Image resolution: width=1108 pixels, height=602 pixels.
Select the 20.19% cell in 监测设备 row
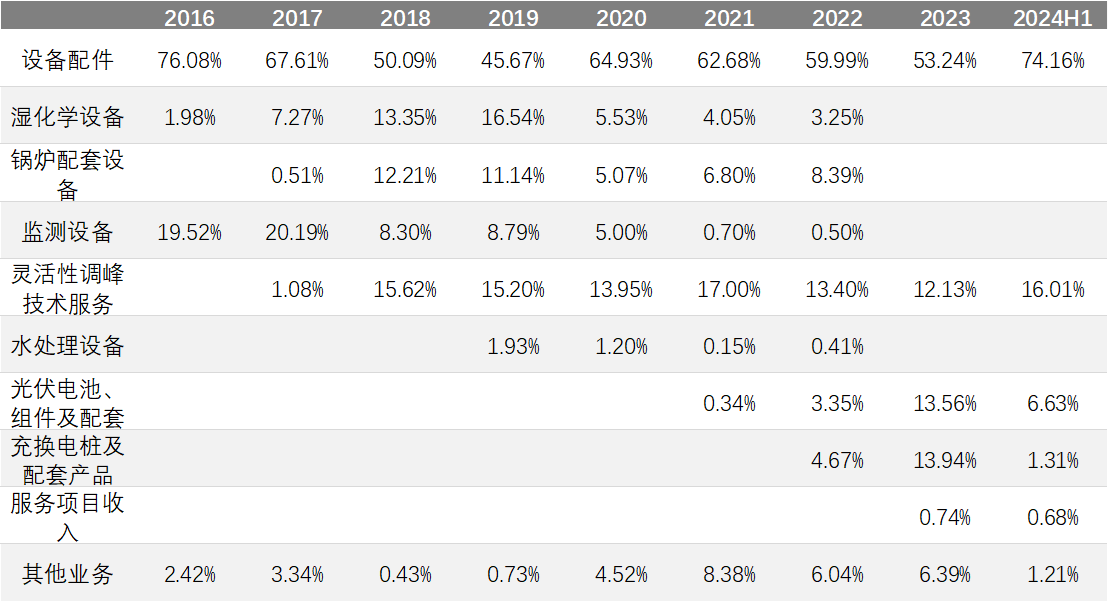click(x=297, y=233)
